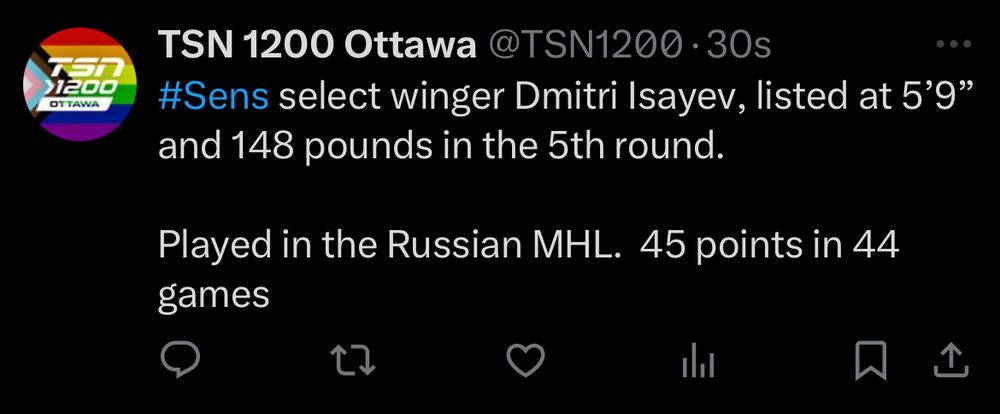This screenshot has width=1000, height=414.
Task: Click the word "games" on the last line
Action: (213, 296)
